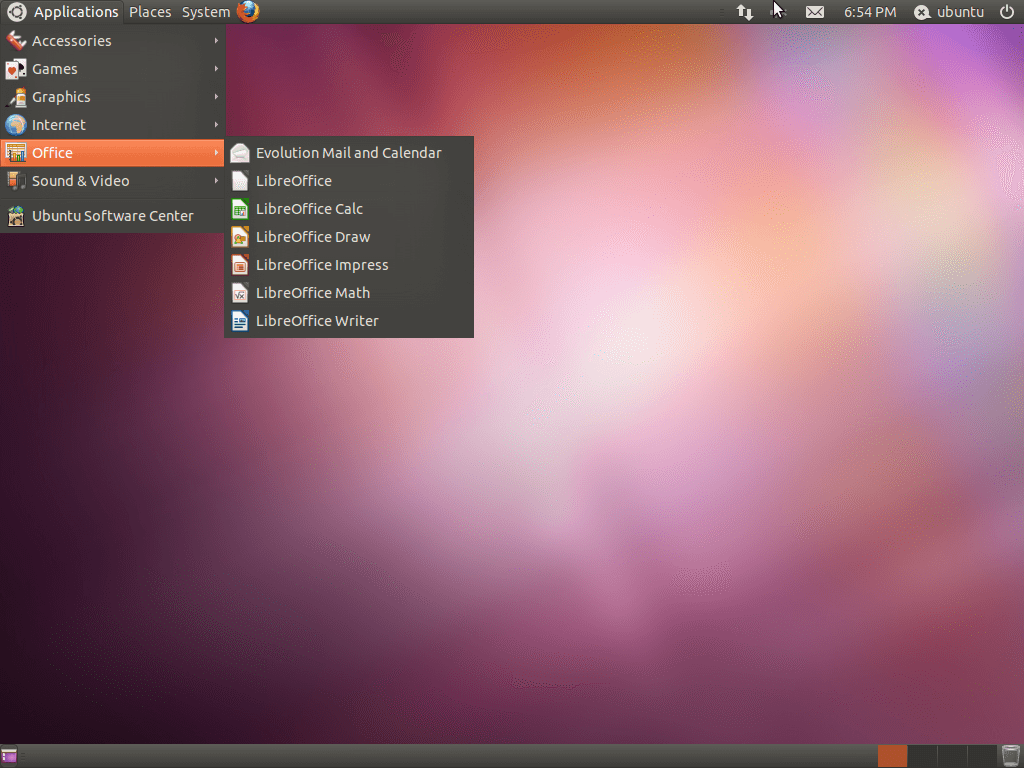Viewport: 1024px width, 768px height.
Task: Launch LibreOffice Calc
Action: coord(349,209)
